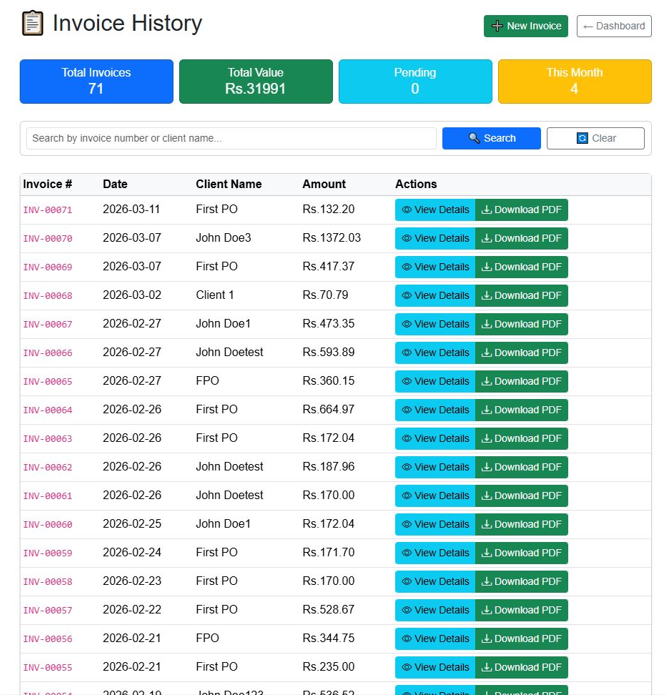Open the Total Invoices 71 card
666x695 pixels.
[97, 82]
